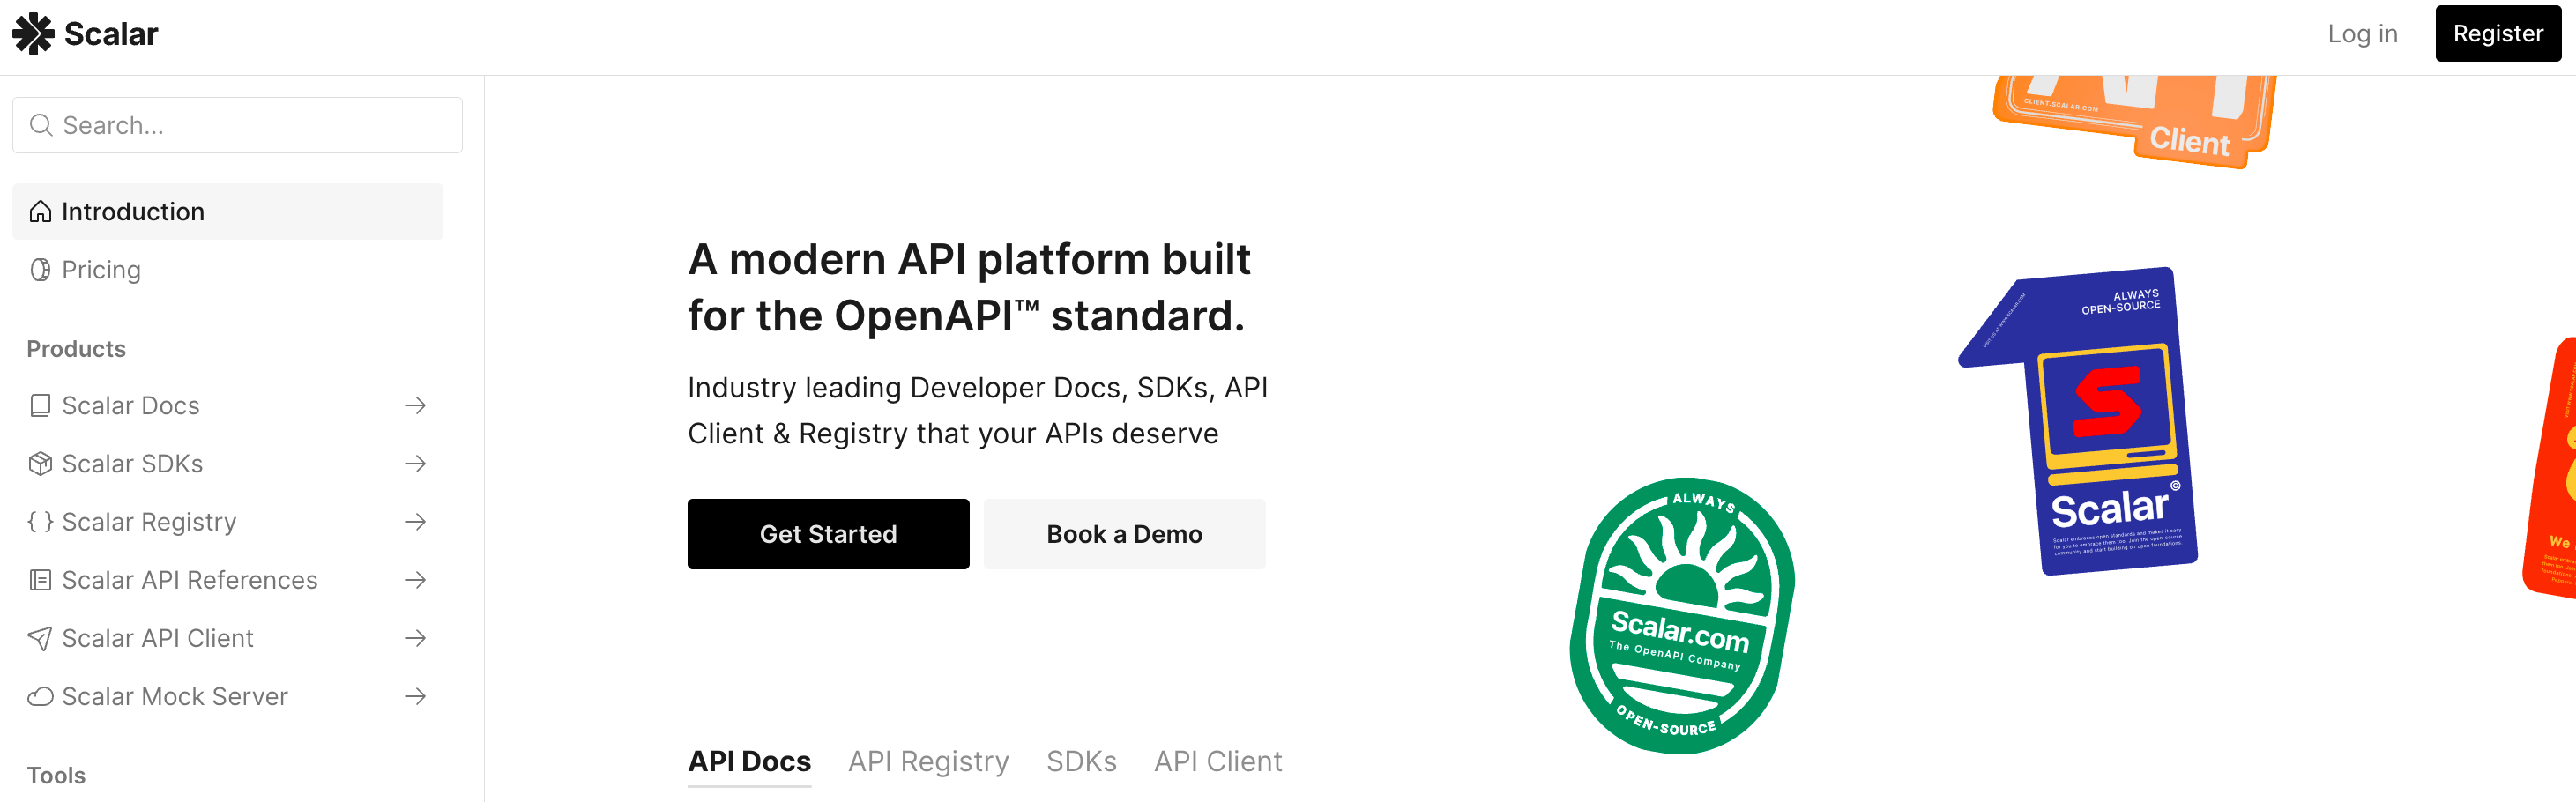Click the home icon beside Introduction
The width and height of the screenshot is (2576, 802).
click(x=40, y=212)
